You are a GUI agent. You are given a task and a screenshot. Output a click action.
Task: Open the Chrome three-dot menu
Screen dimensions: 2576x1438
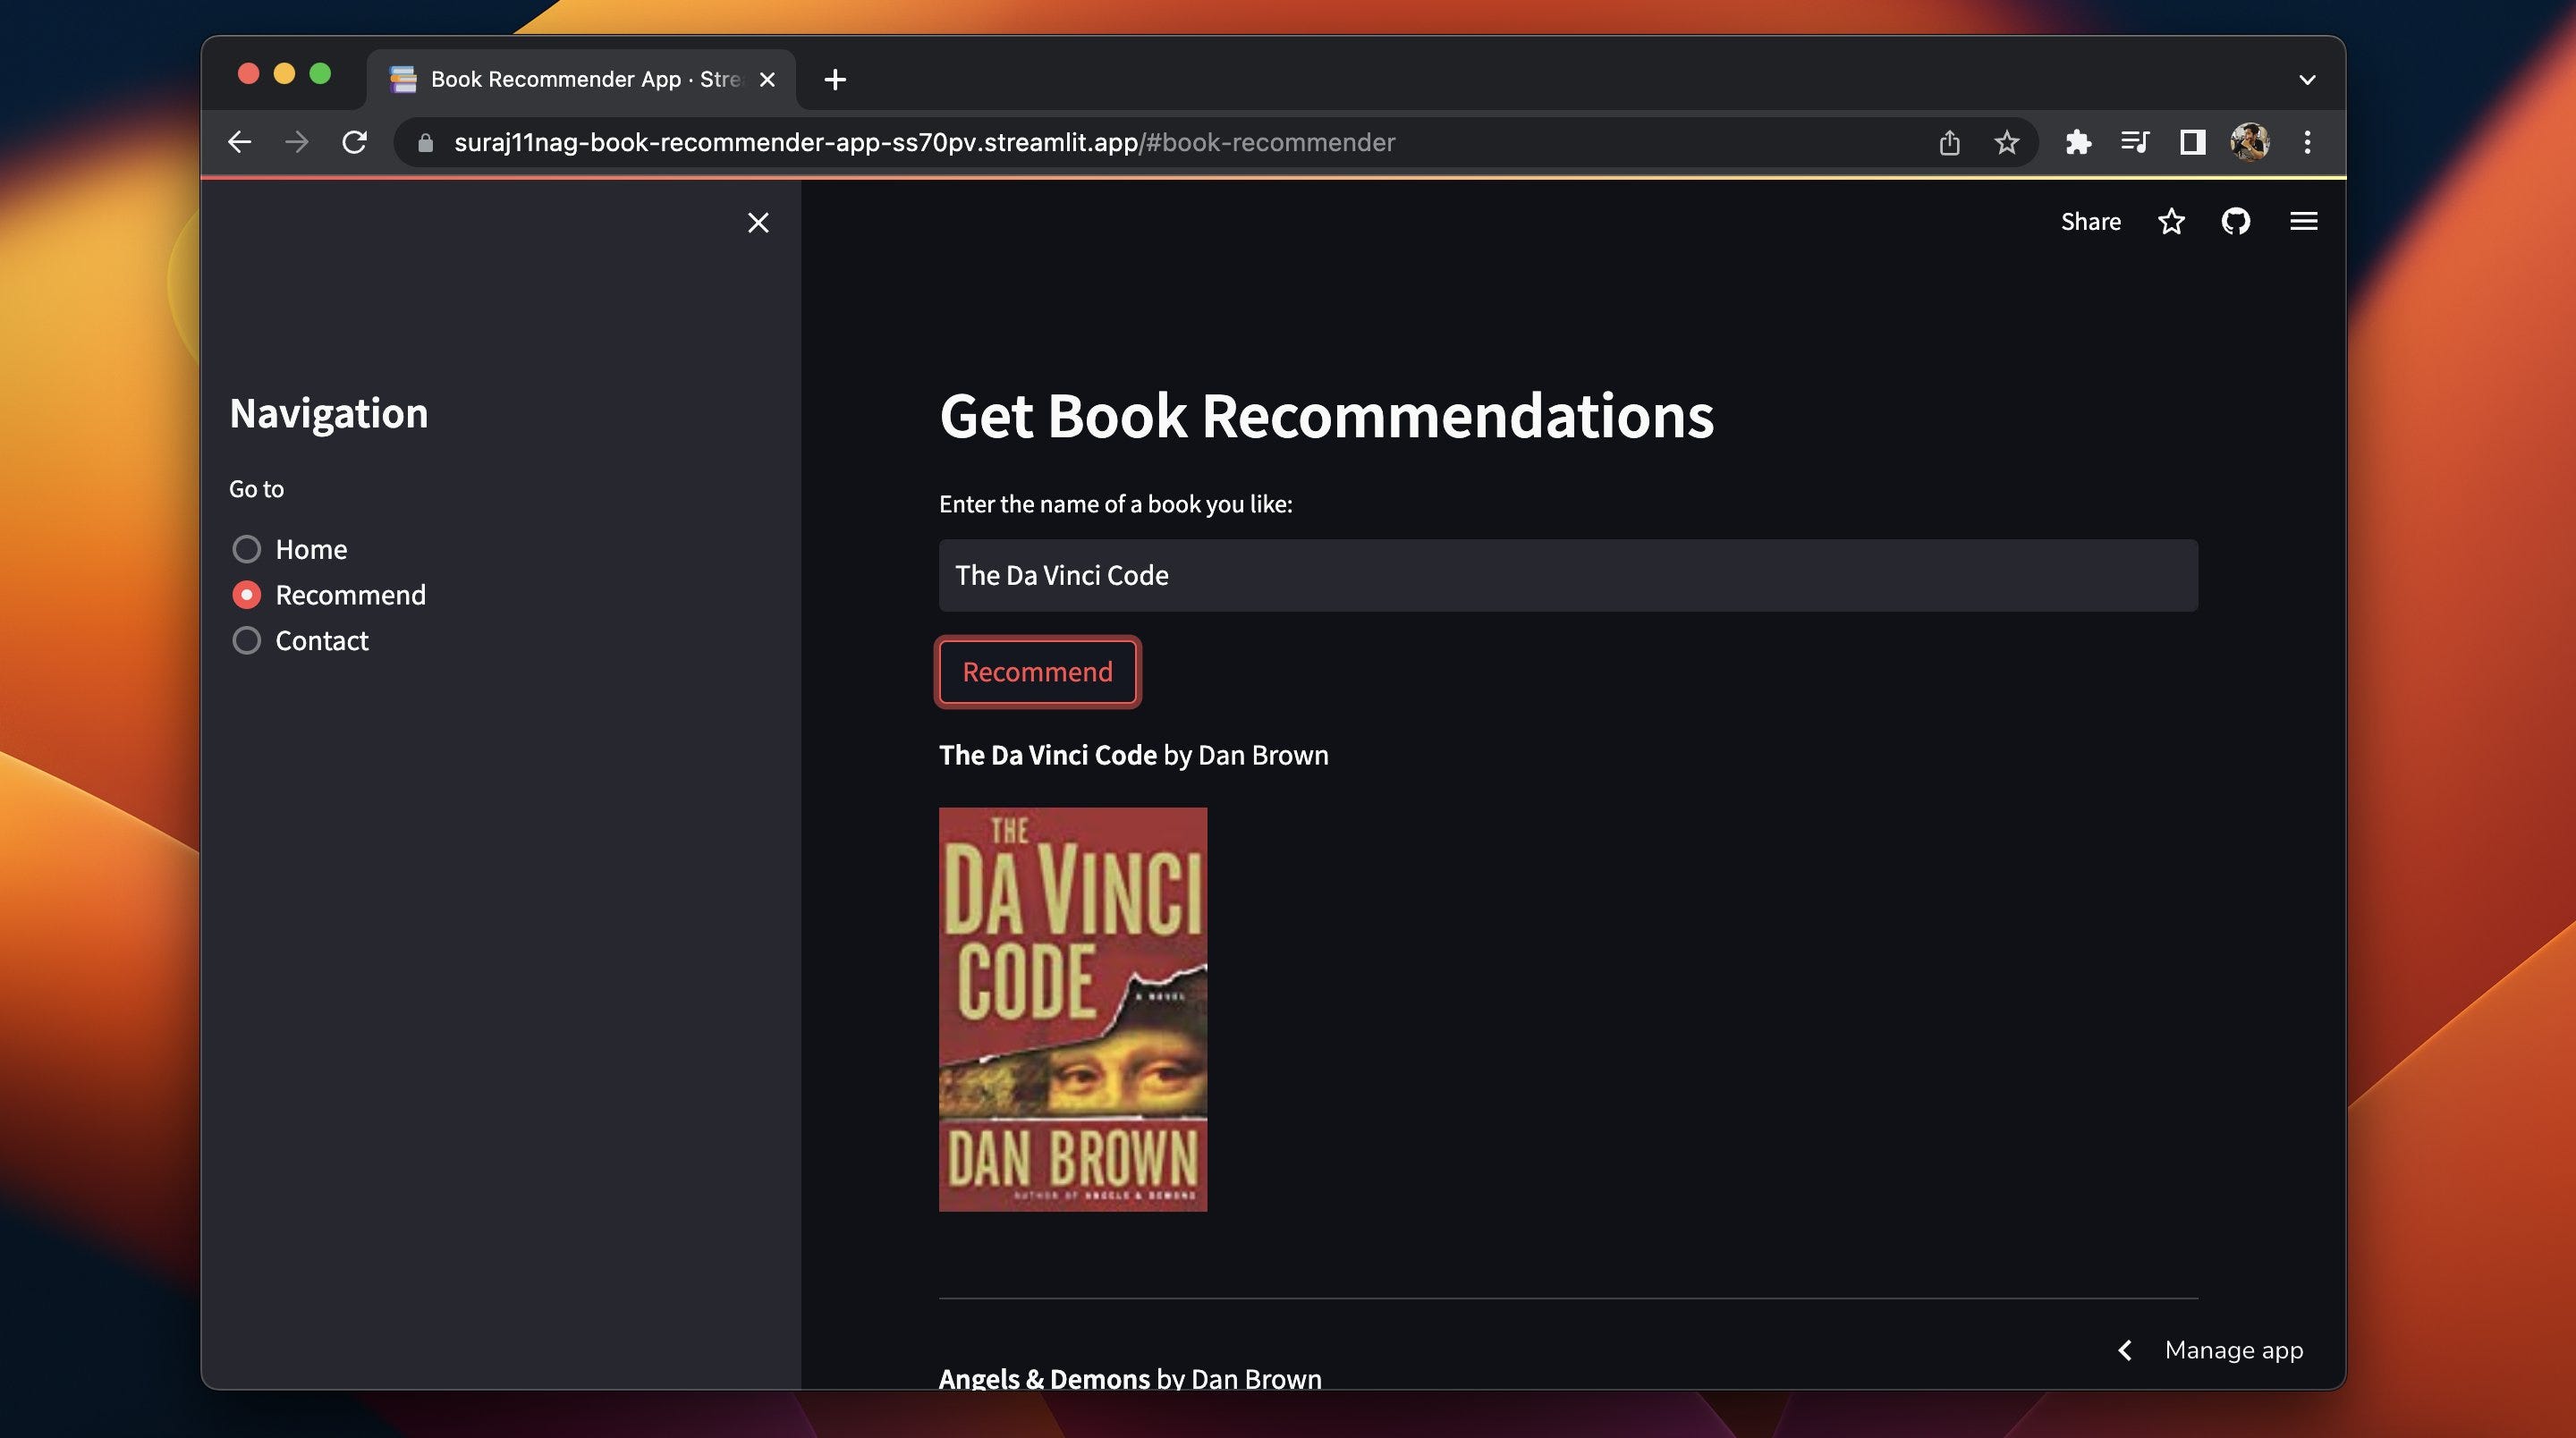(x=2307, y=142)
